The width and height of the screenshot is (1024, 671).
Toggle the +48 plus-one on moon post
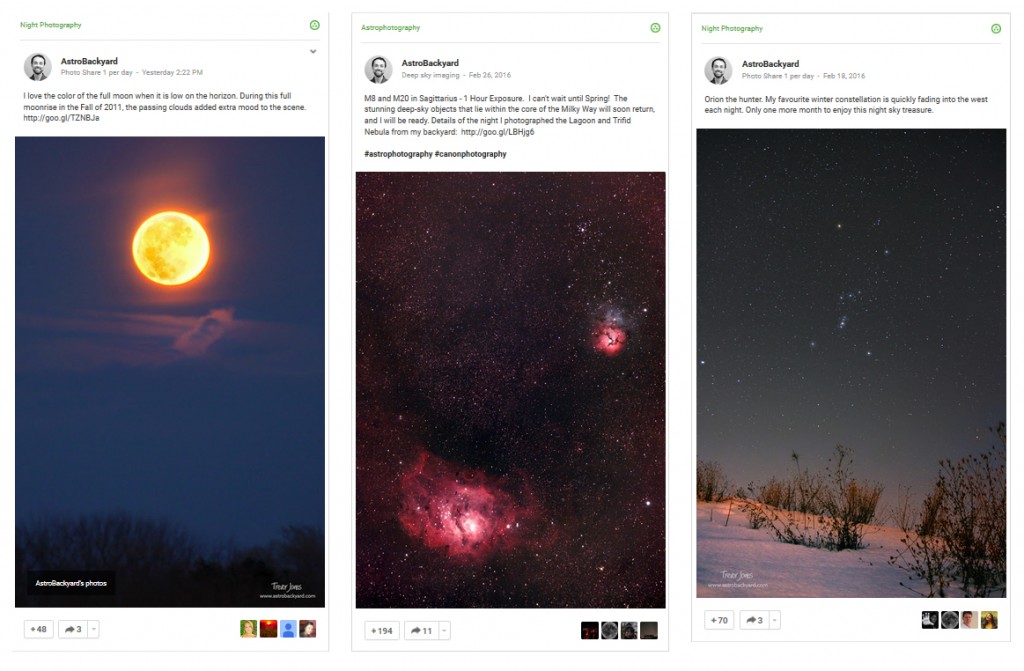(39, 629)
